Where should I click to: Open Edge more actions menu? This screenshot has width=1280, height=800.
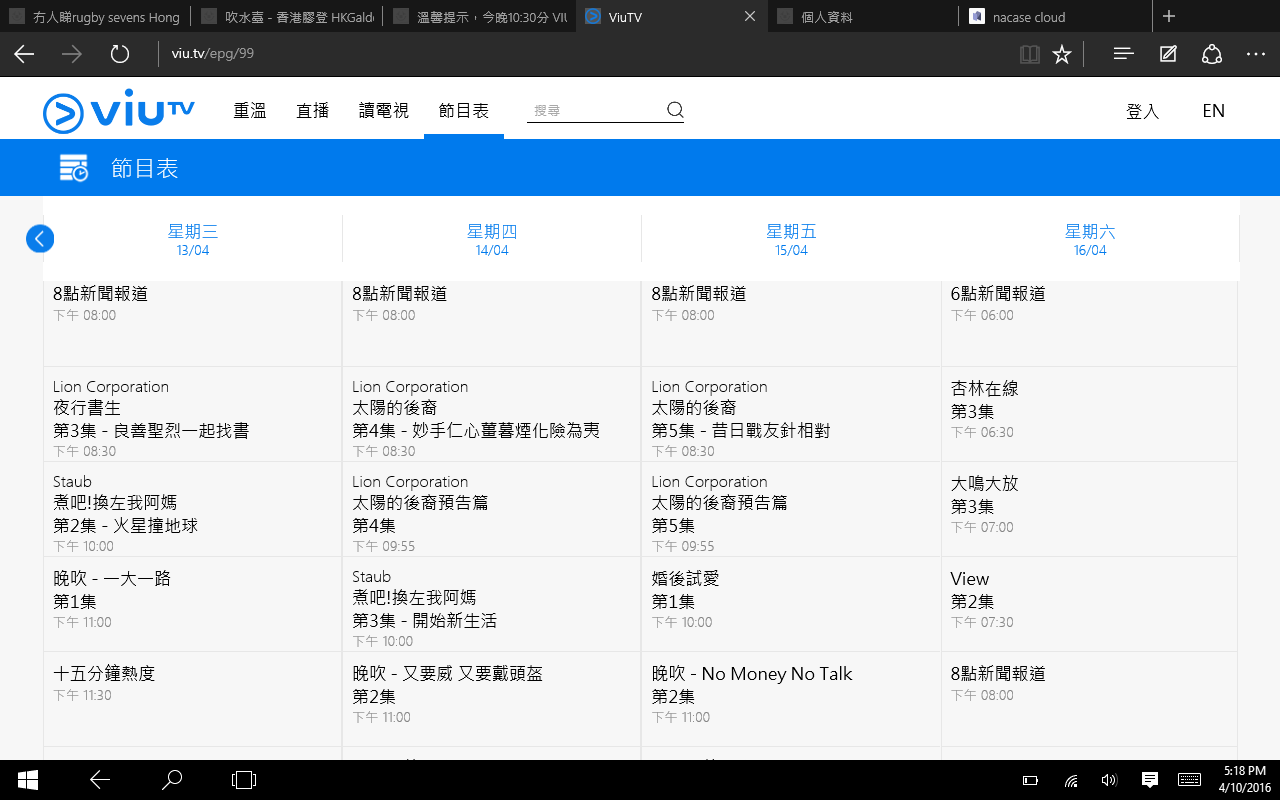[x=1256, y=54]
